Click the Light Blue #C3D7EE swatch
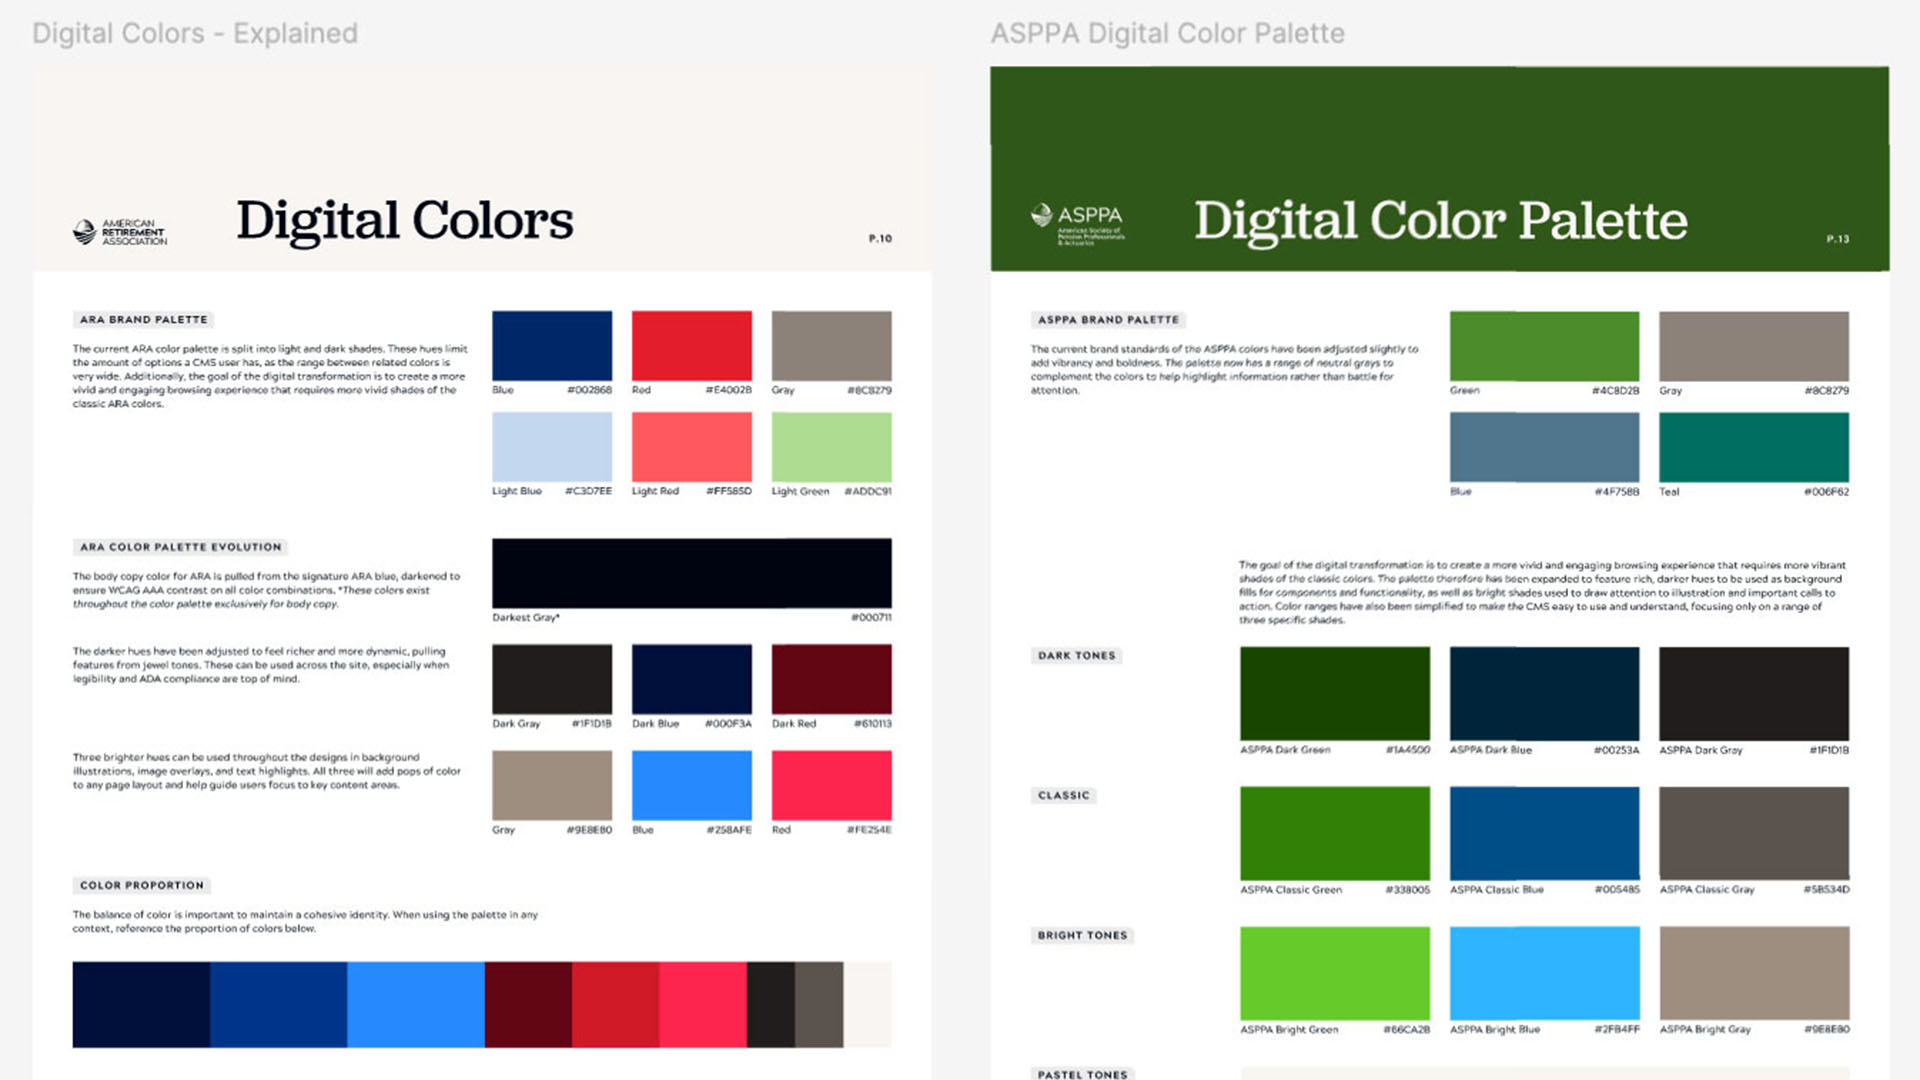 [552, 447]
